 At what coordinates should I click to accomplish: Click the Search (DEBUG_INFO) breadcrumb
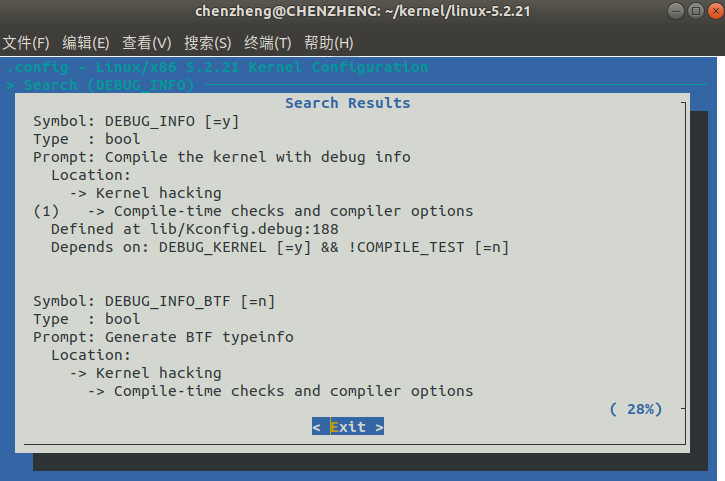(x=109, y=85)
